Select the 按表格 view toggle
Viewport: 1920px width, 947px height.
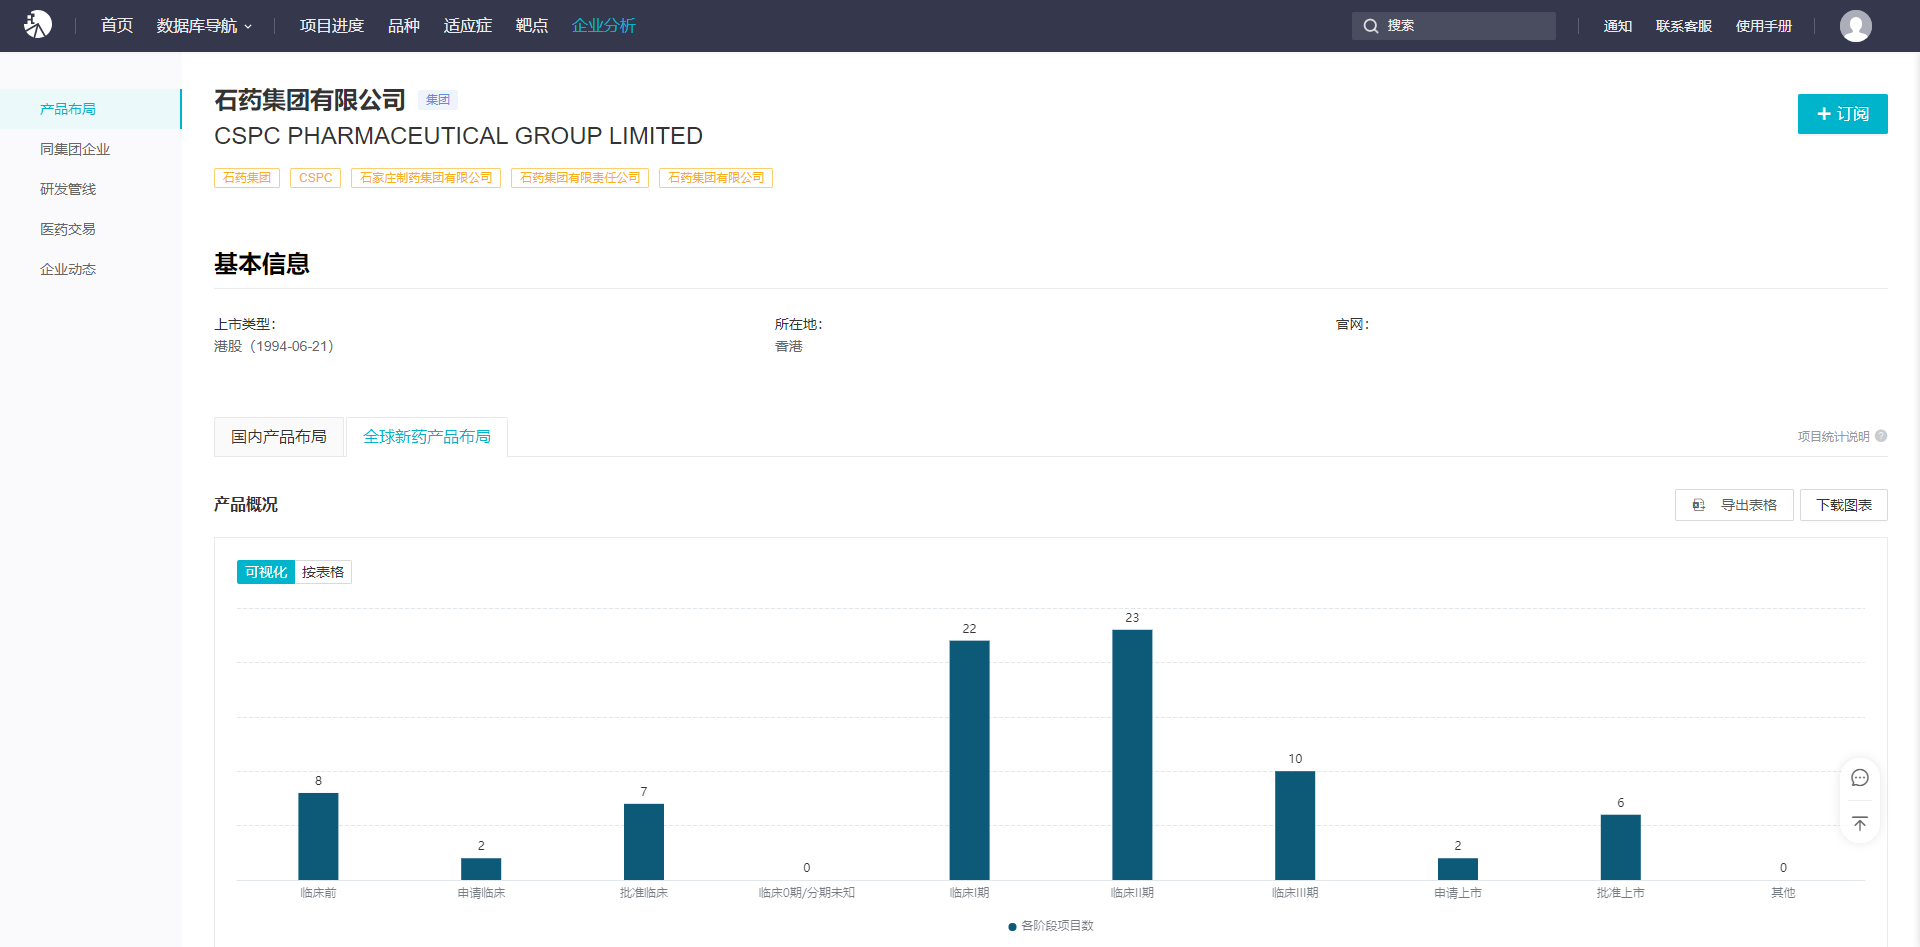(x=323, y=572)
